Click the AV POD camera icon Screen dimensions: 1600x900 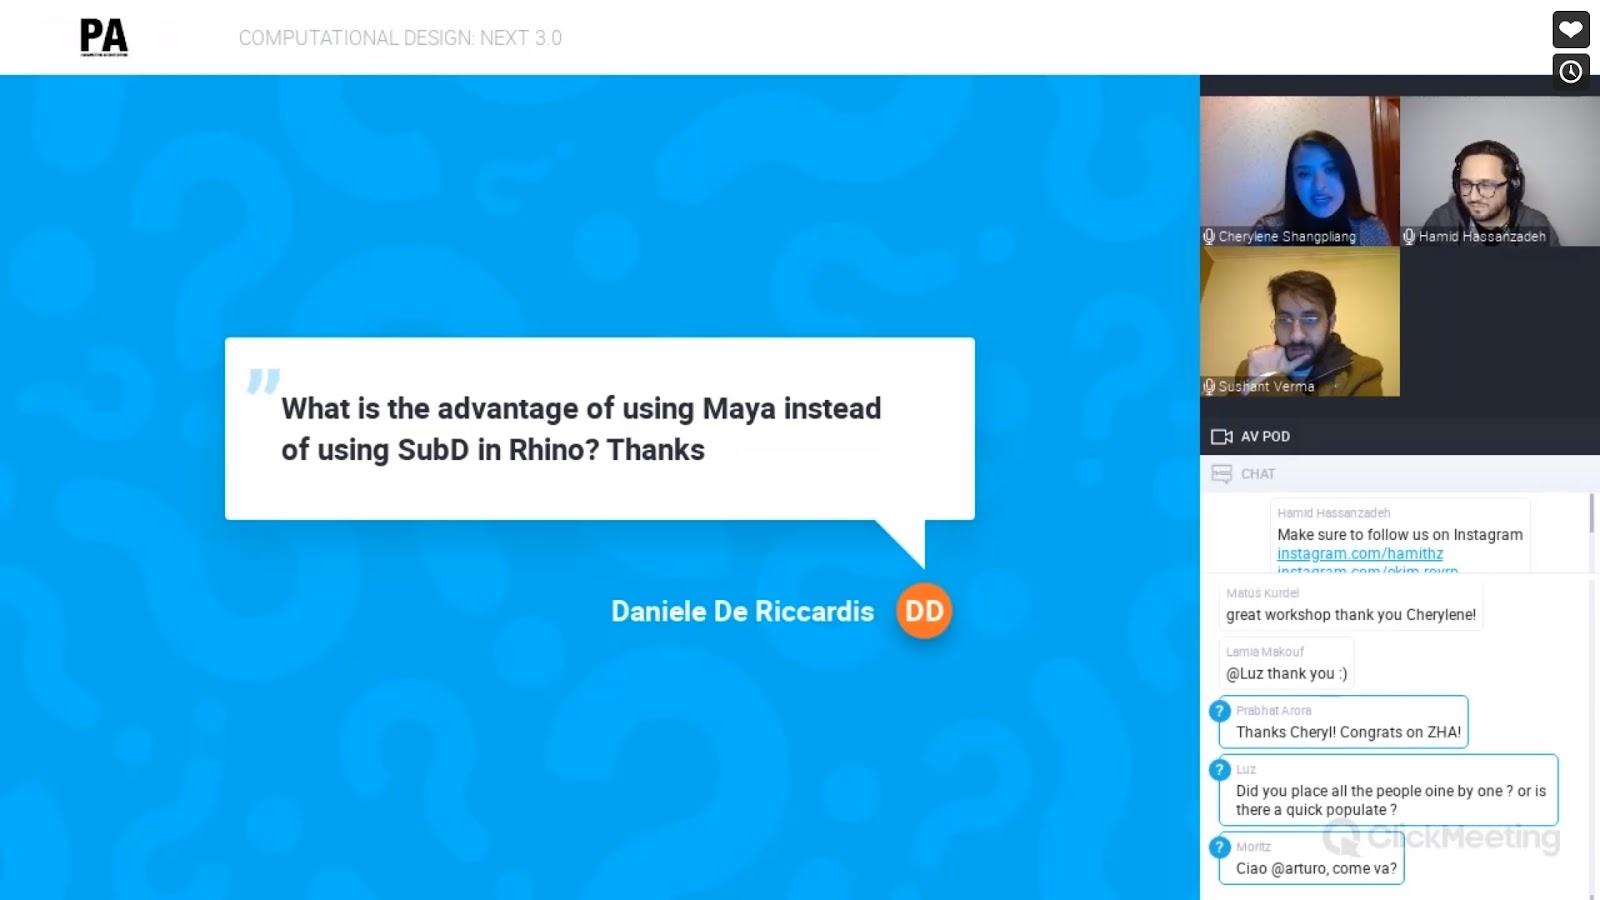(x=1221, y=437)
